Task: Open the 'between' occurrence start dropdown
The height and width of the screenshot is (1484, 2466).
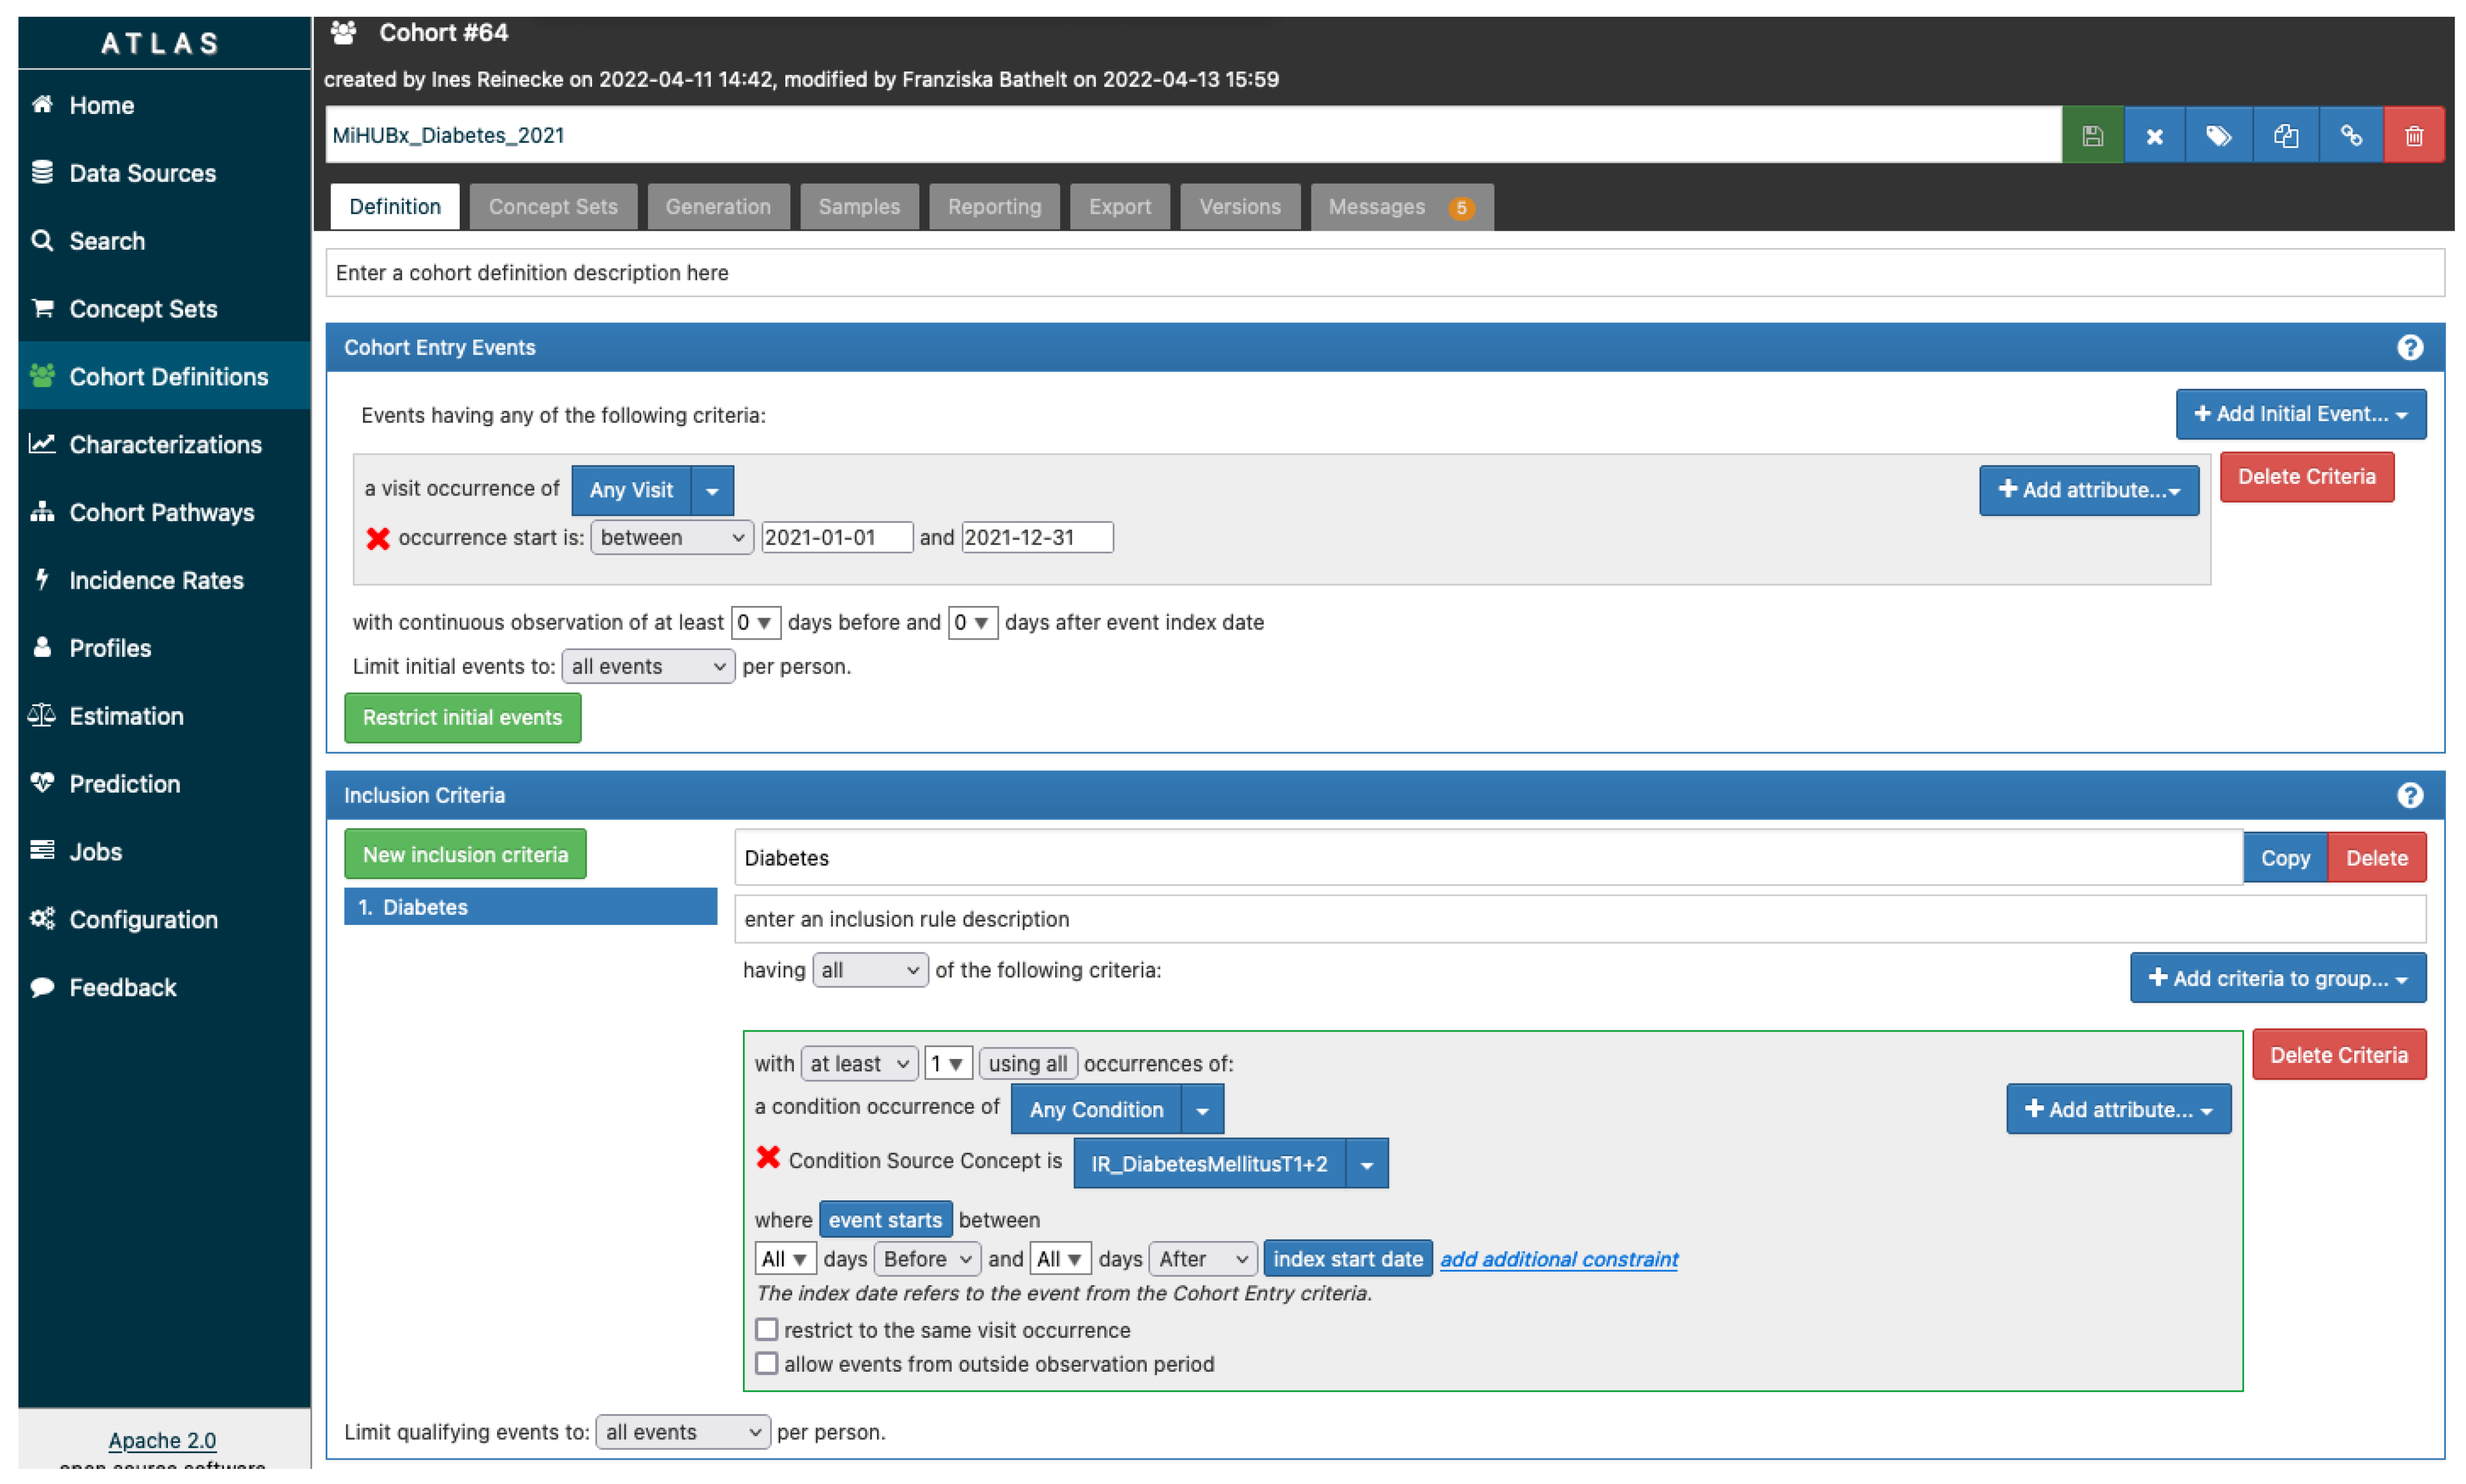Action: [x=671, y=537]
